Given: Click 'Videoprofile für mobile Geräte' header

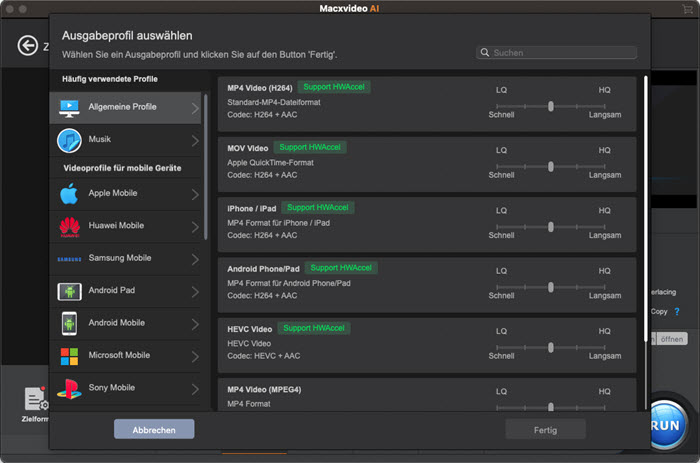Looking at the screenshot, I should point(122,168).
